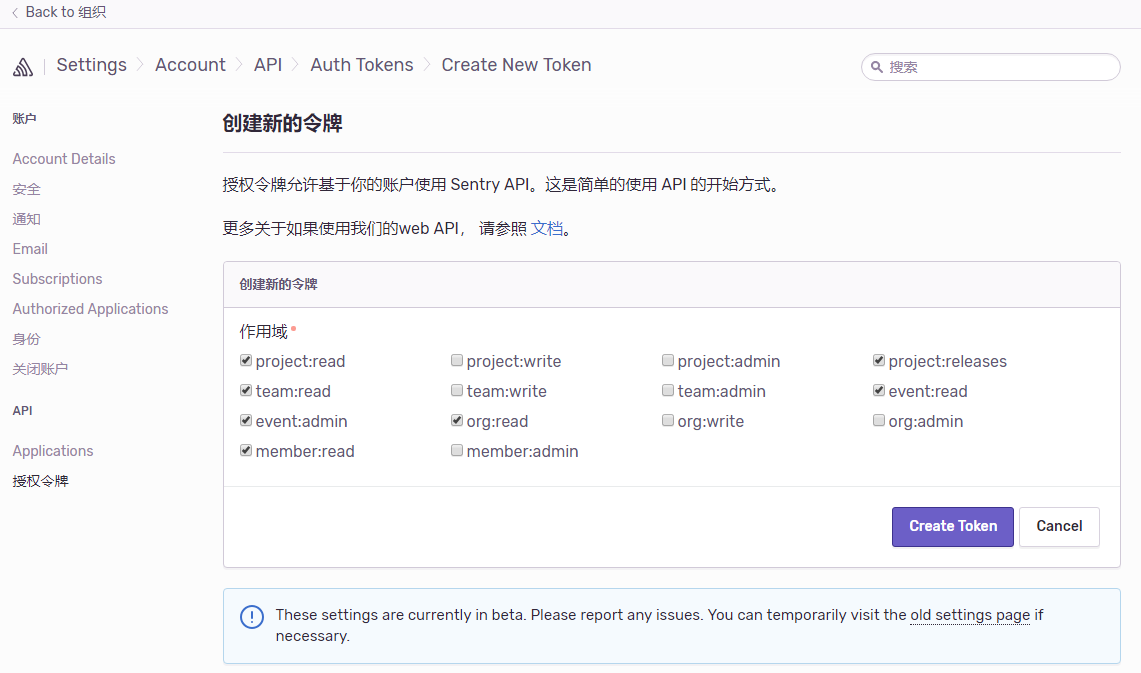The width and height of the screenshot is (1141, 673).
Task: Enable the project:write scope checkbox
Action: (x=456, y=360)
